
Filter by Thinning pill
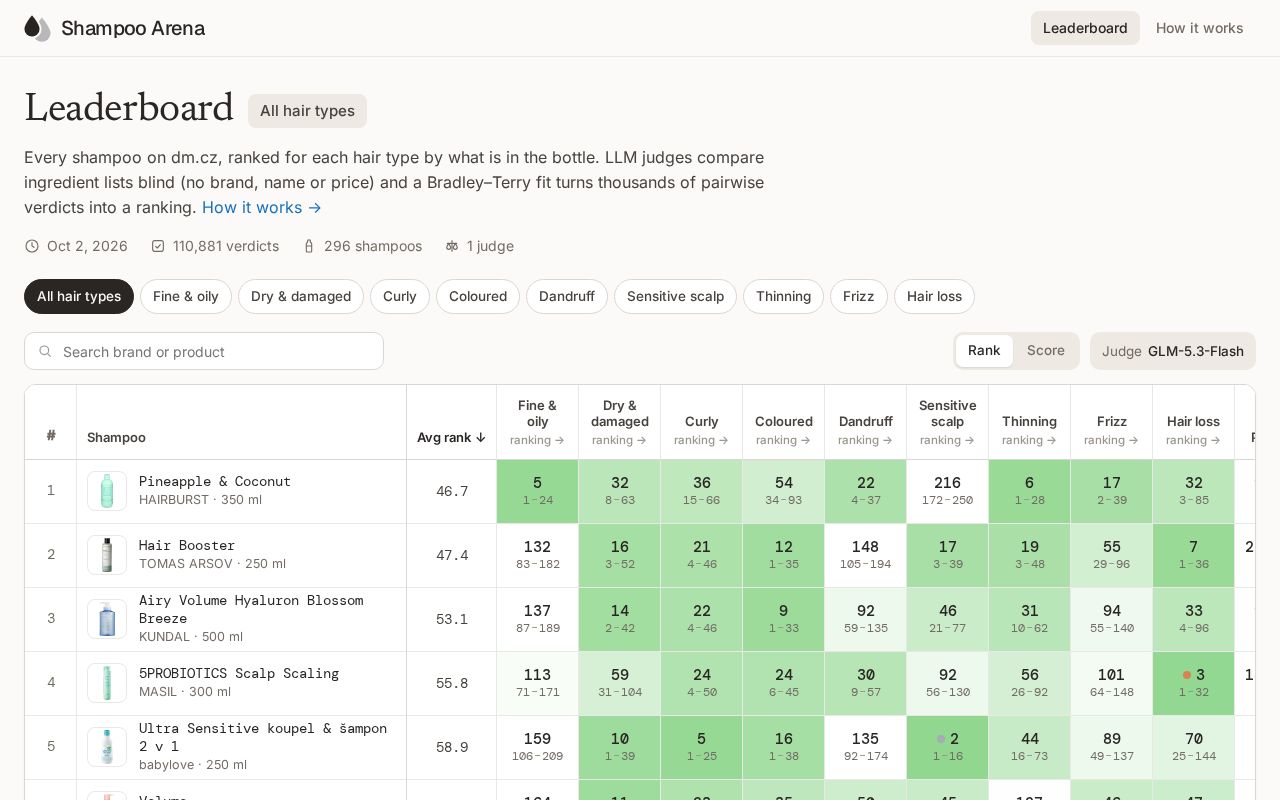coord(783,296)
